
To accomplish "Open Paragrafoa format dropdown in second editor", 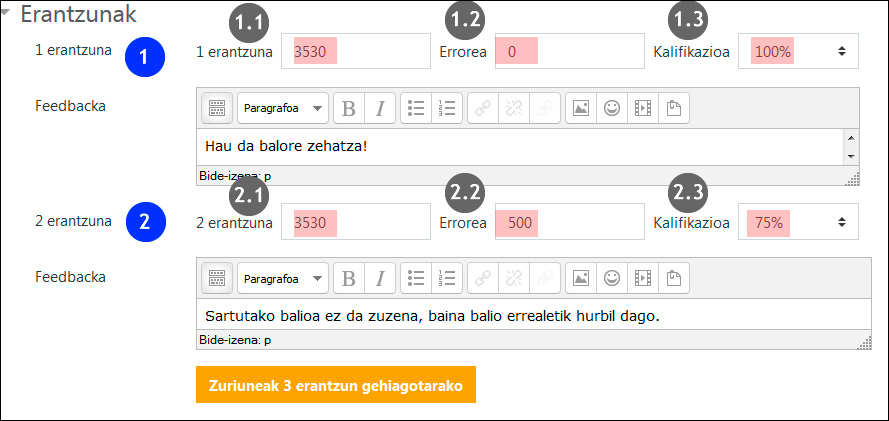I will tap(283, 277).
